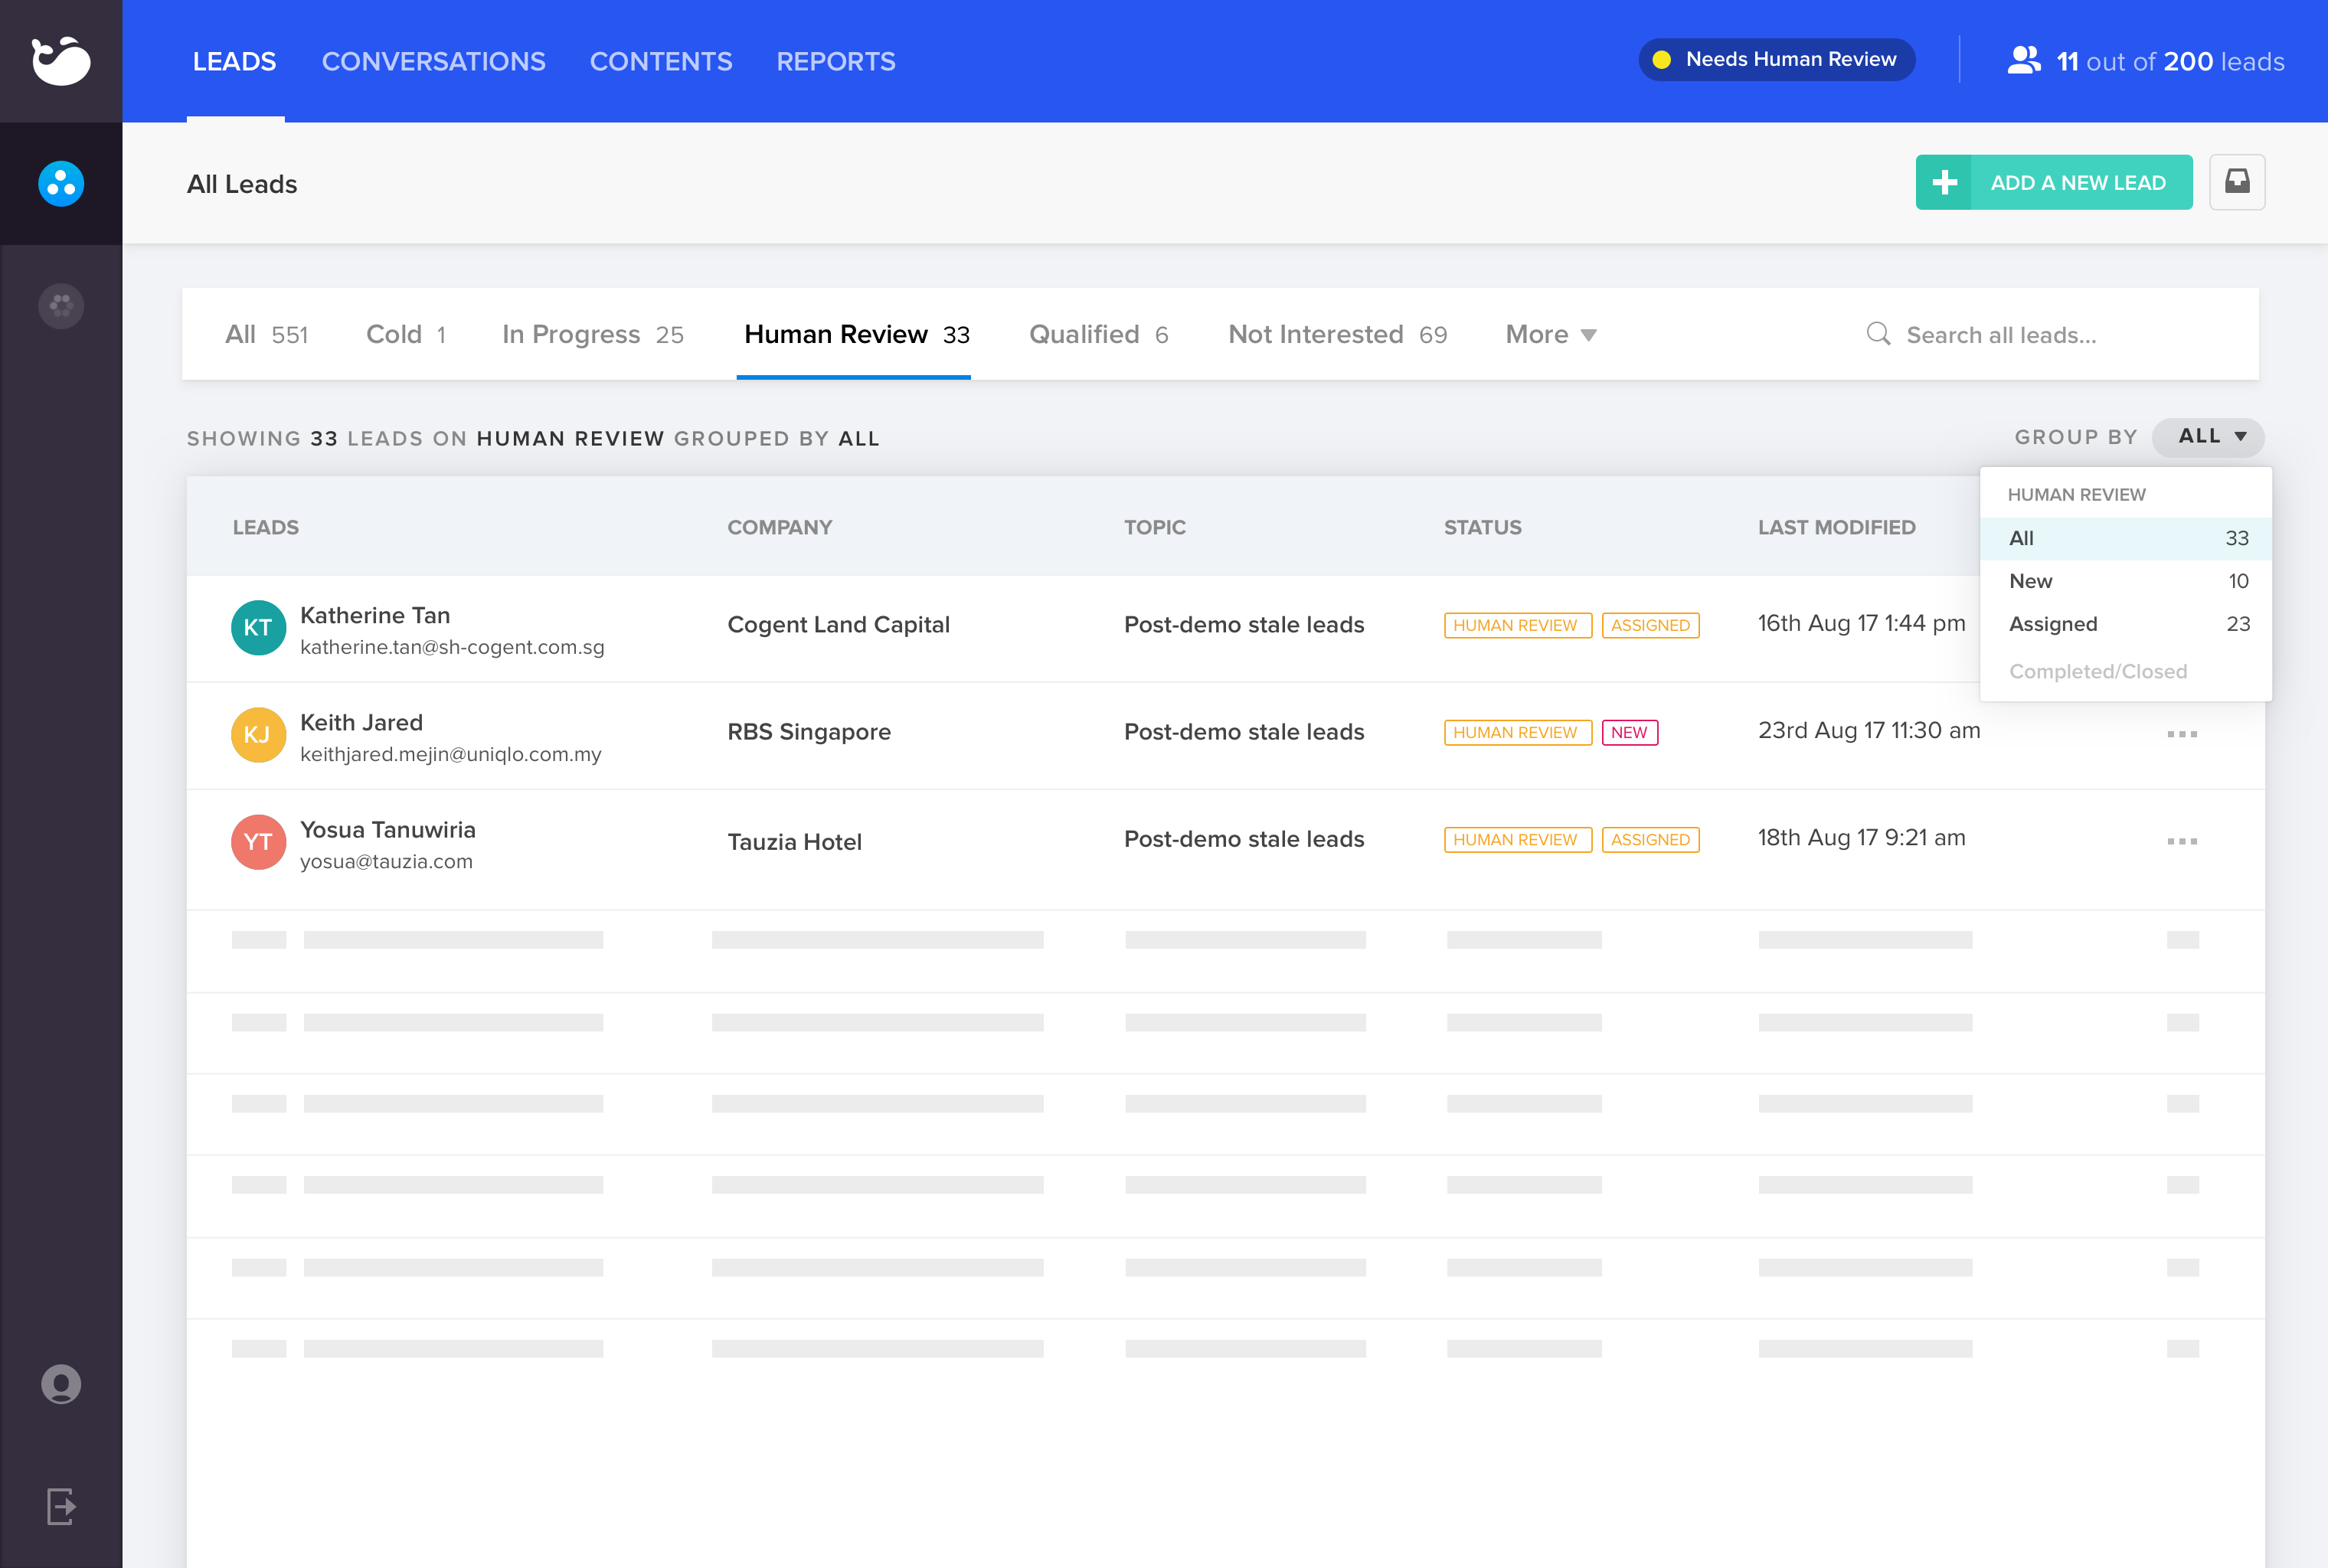Click the STATUS column header
The width and height of the screenshot is (2328, 1568).
click(1482, 527)
